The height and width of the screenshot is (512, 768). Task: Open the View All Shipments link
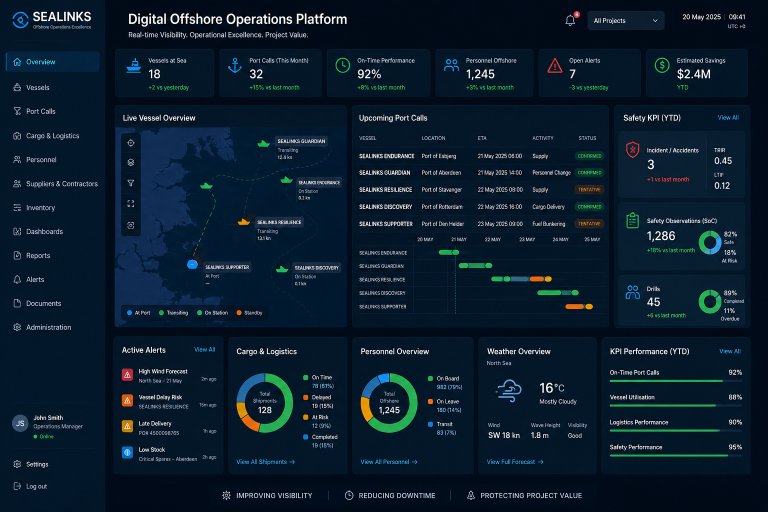coord(265,462)
